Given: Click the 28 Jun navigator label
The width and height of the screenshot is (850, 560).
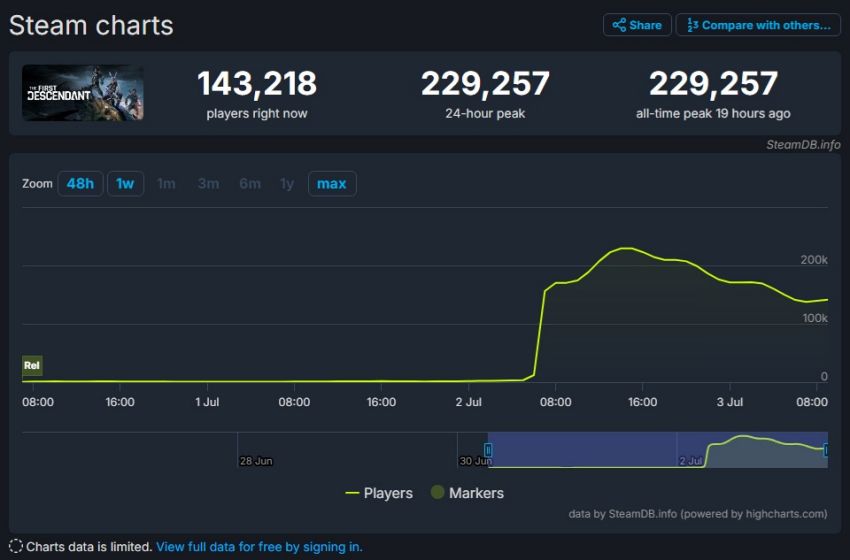Looking at the screenshot, I should (256, 461).
